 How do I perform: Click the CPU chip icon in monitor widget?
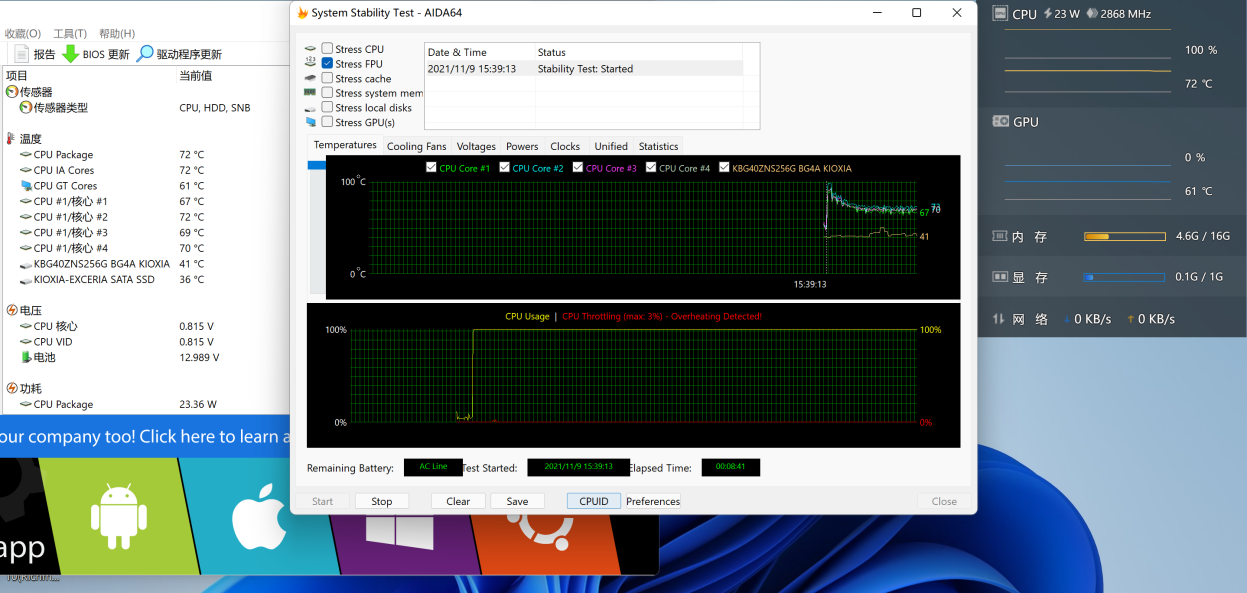tap(1000, 13)
